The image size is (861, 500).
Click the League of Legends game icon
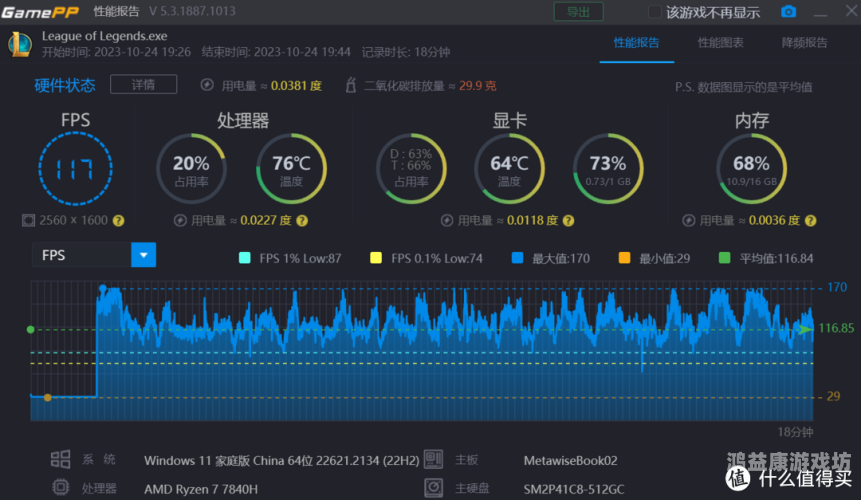[x=20, y=44]
